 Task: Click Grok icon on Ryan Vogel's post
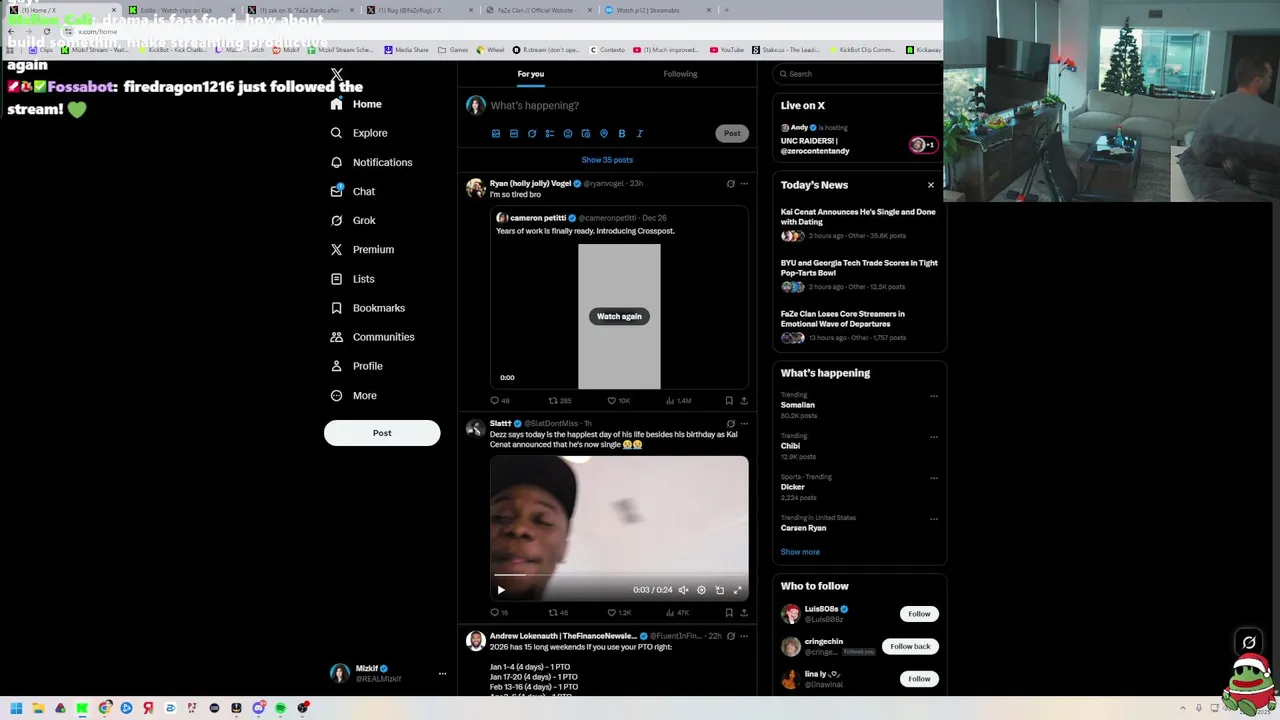point(730,184)
